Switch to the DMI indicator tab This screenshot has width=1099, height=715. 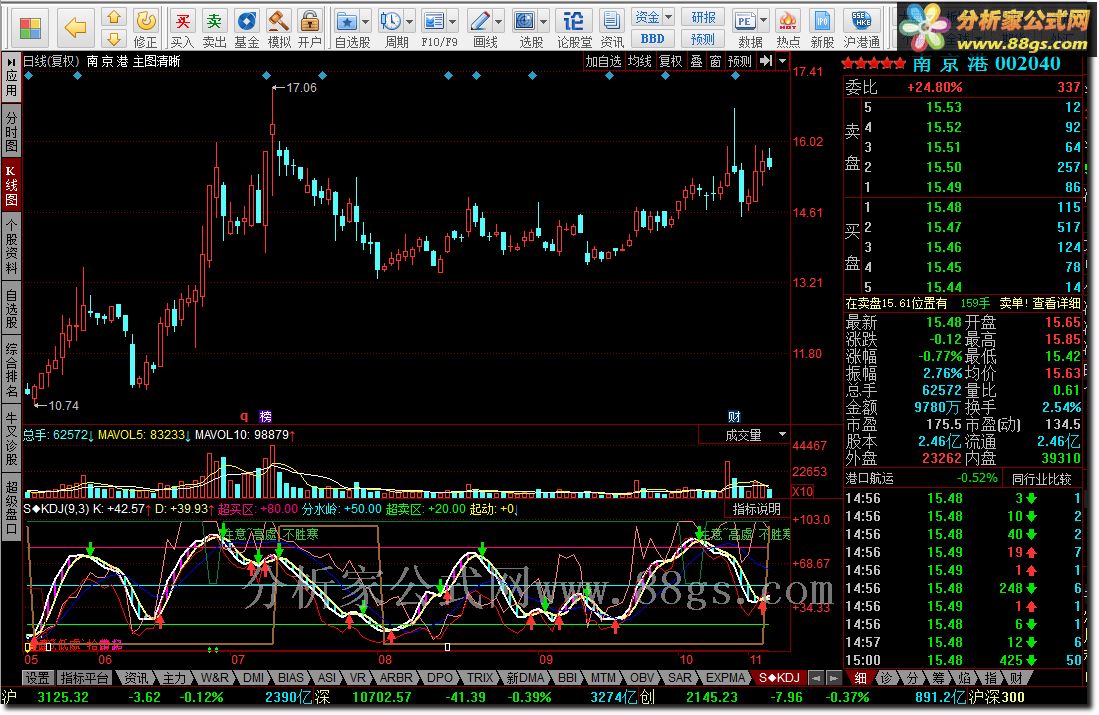[x=254, y=678]
